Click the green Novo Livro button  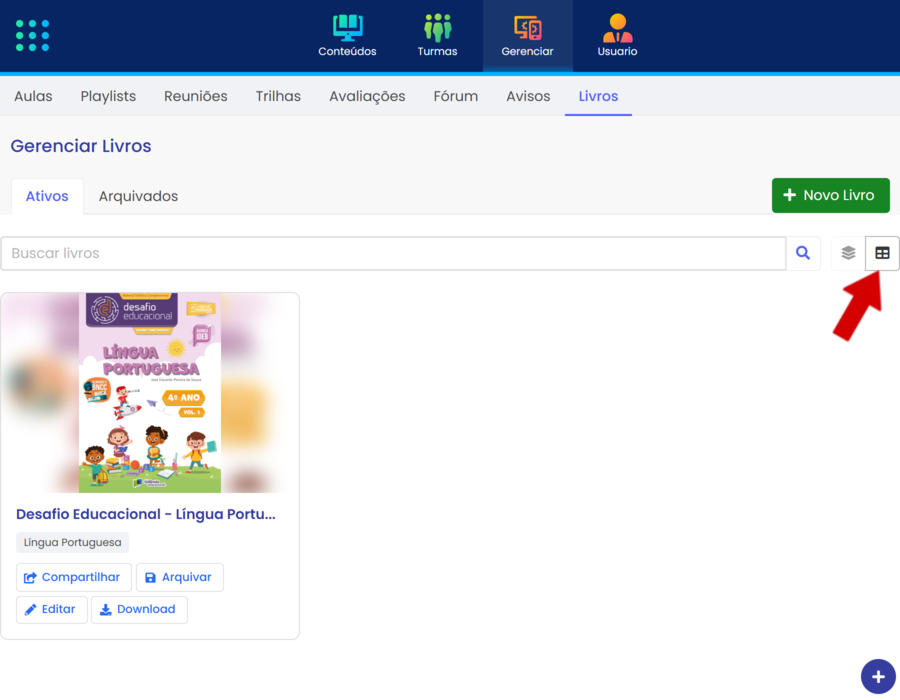point(830,195)
